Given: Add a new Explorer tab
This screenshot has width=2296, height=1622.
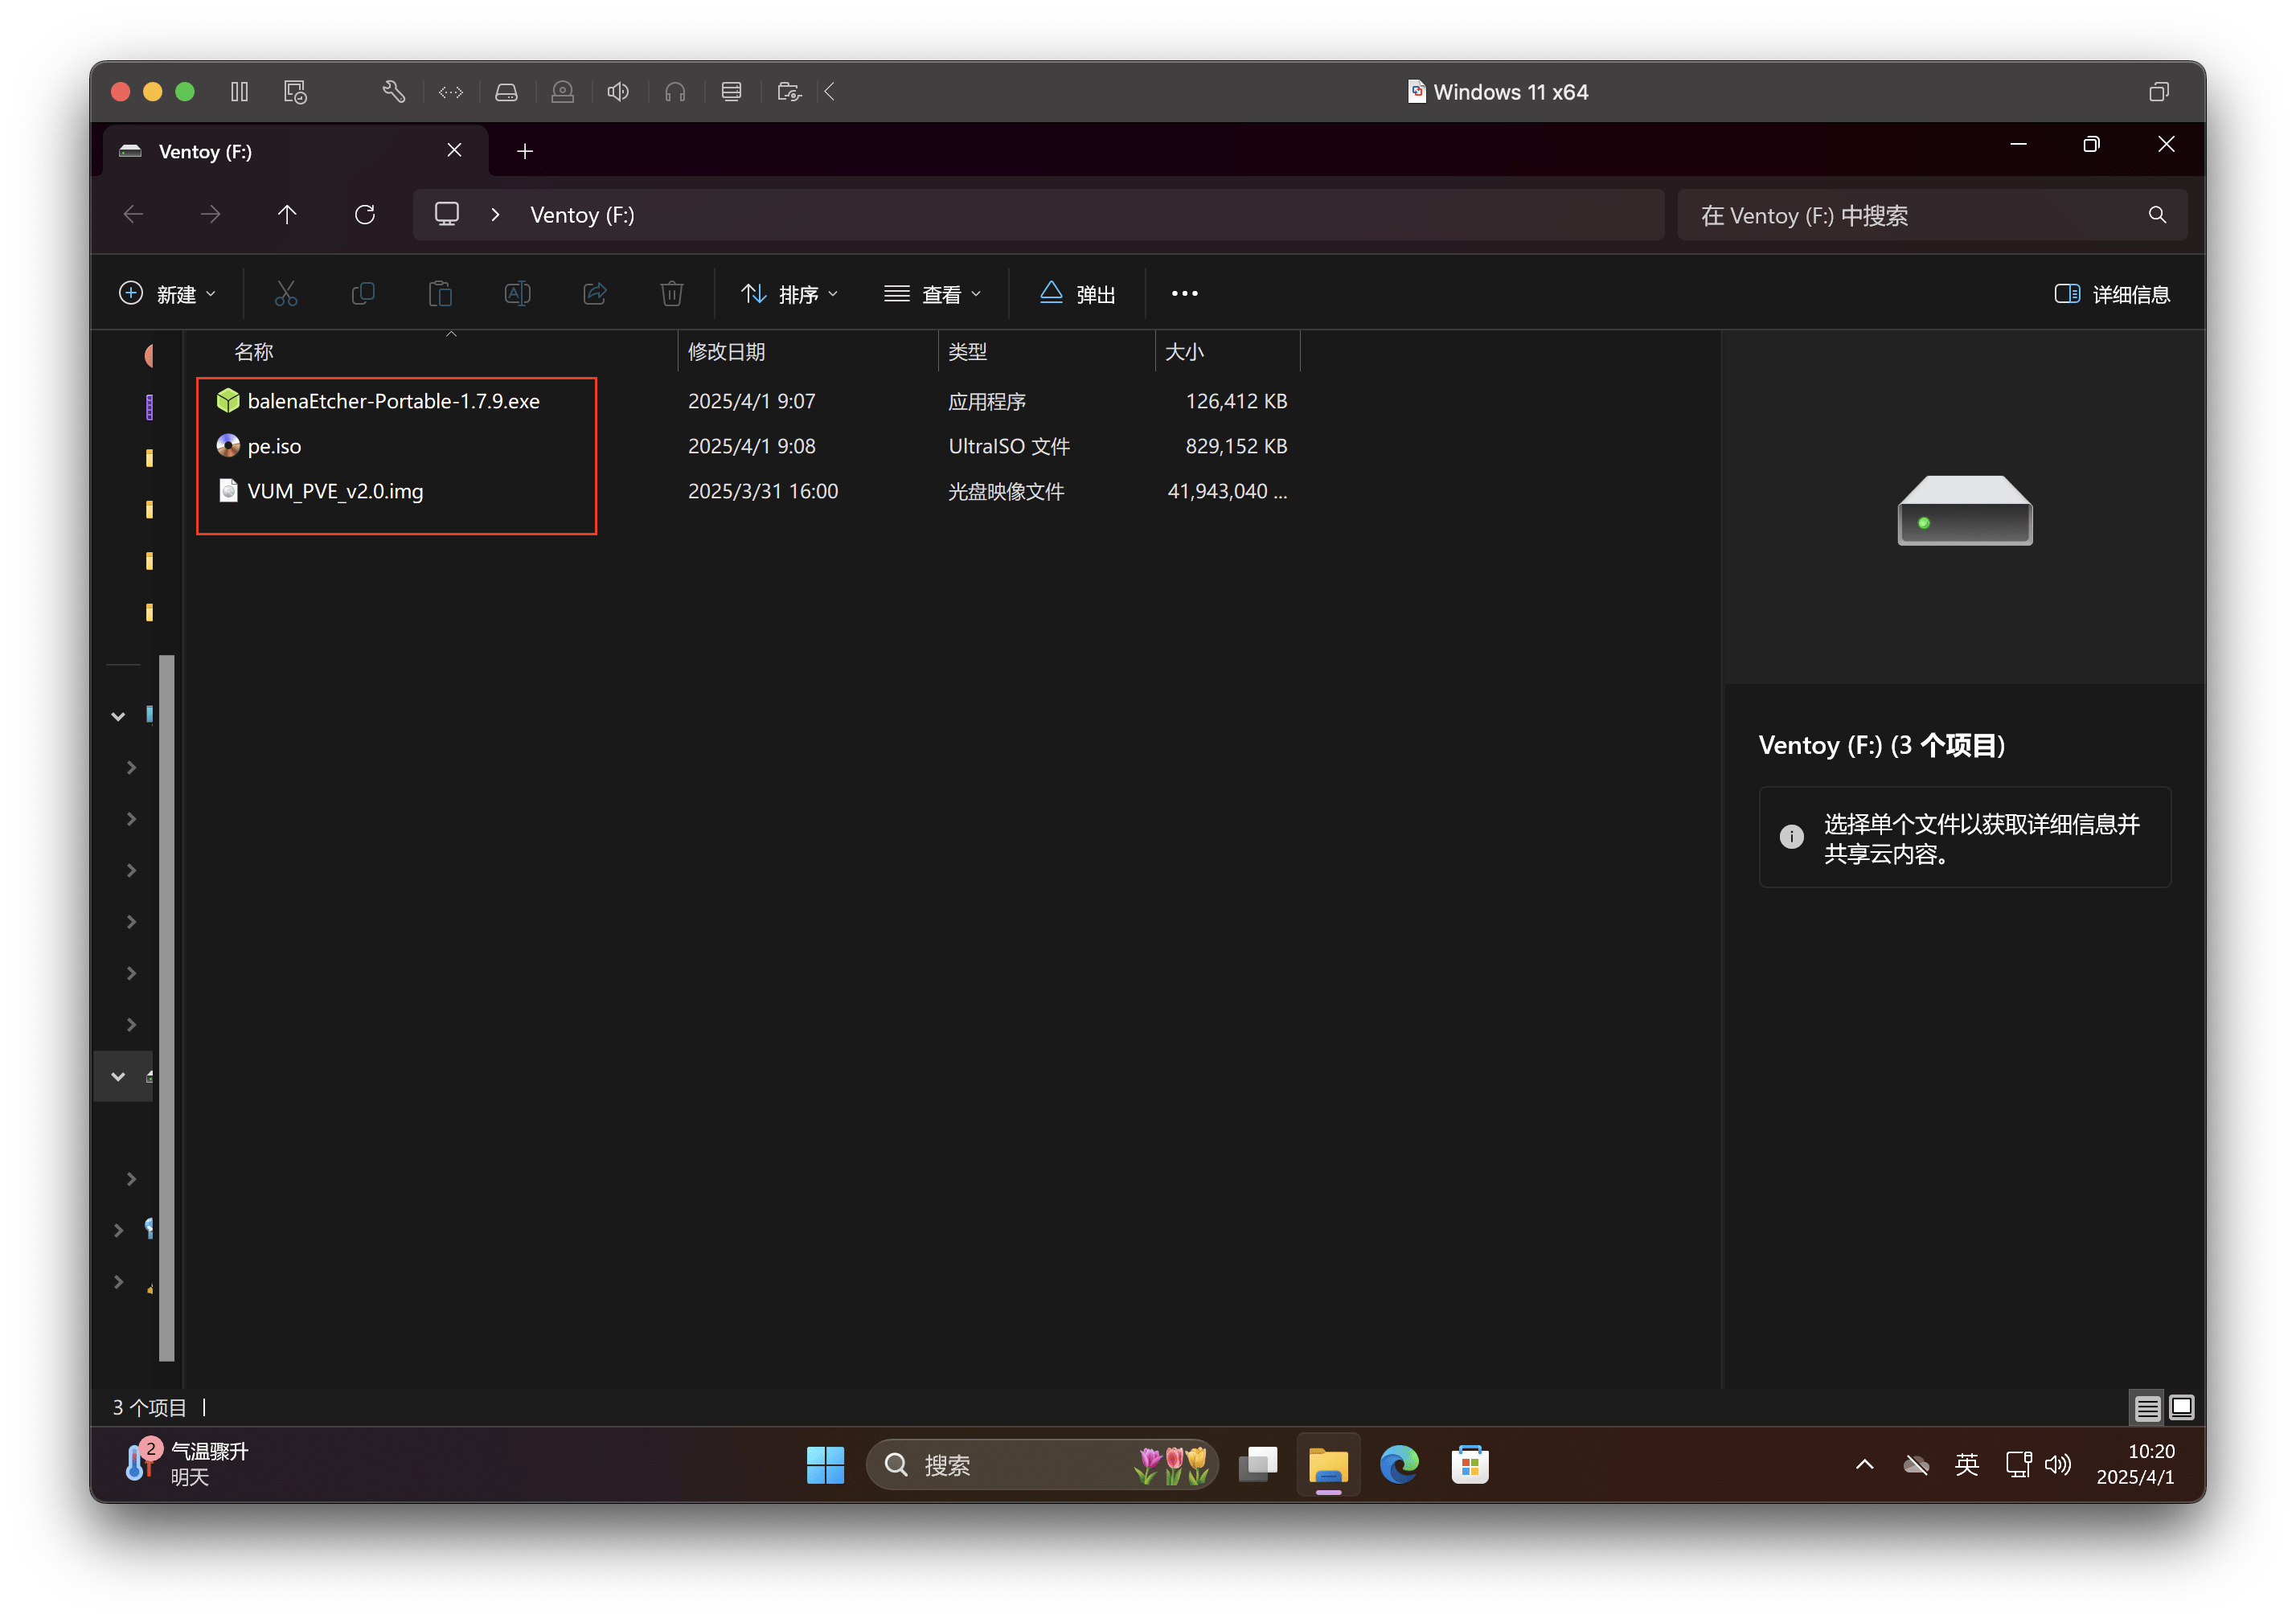Looking at the screenshot, I should (x=525, y=151).
